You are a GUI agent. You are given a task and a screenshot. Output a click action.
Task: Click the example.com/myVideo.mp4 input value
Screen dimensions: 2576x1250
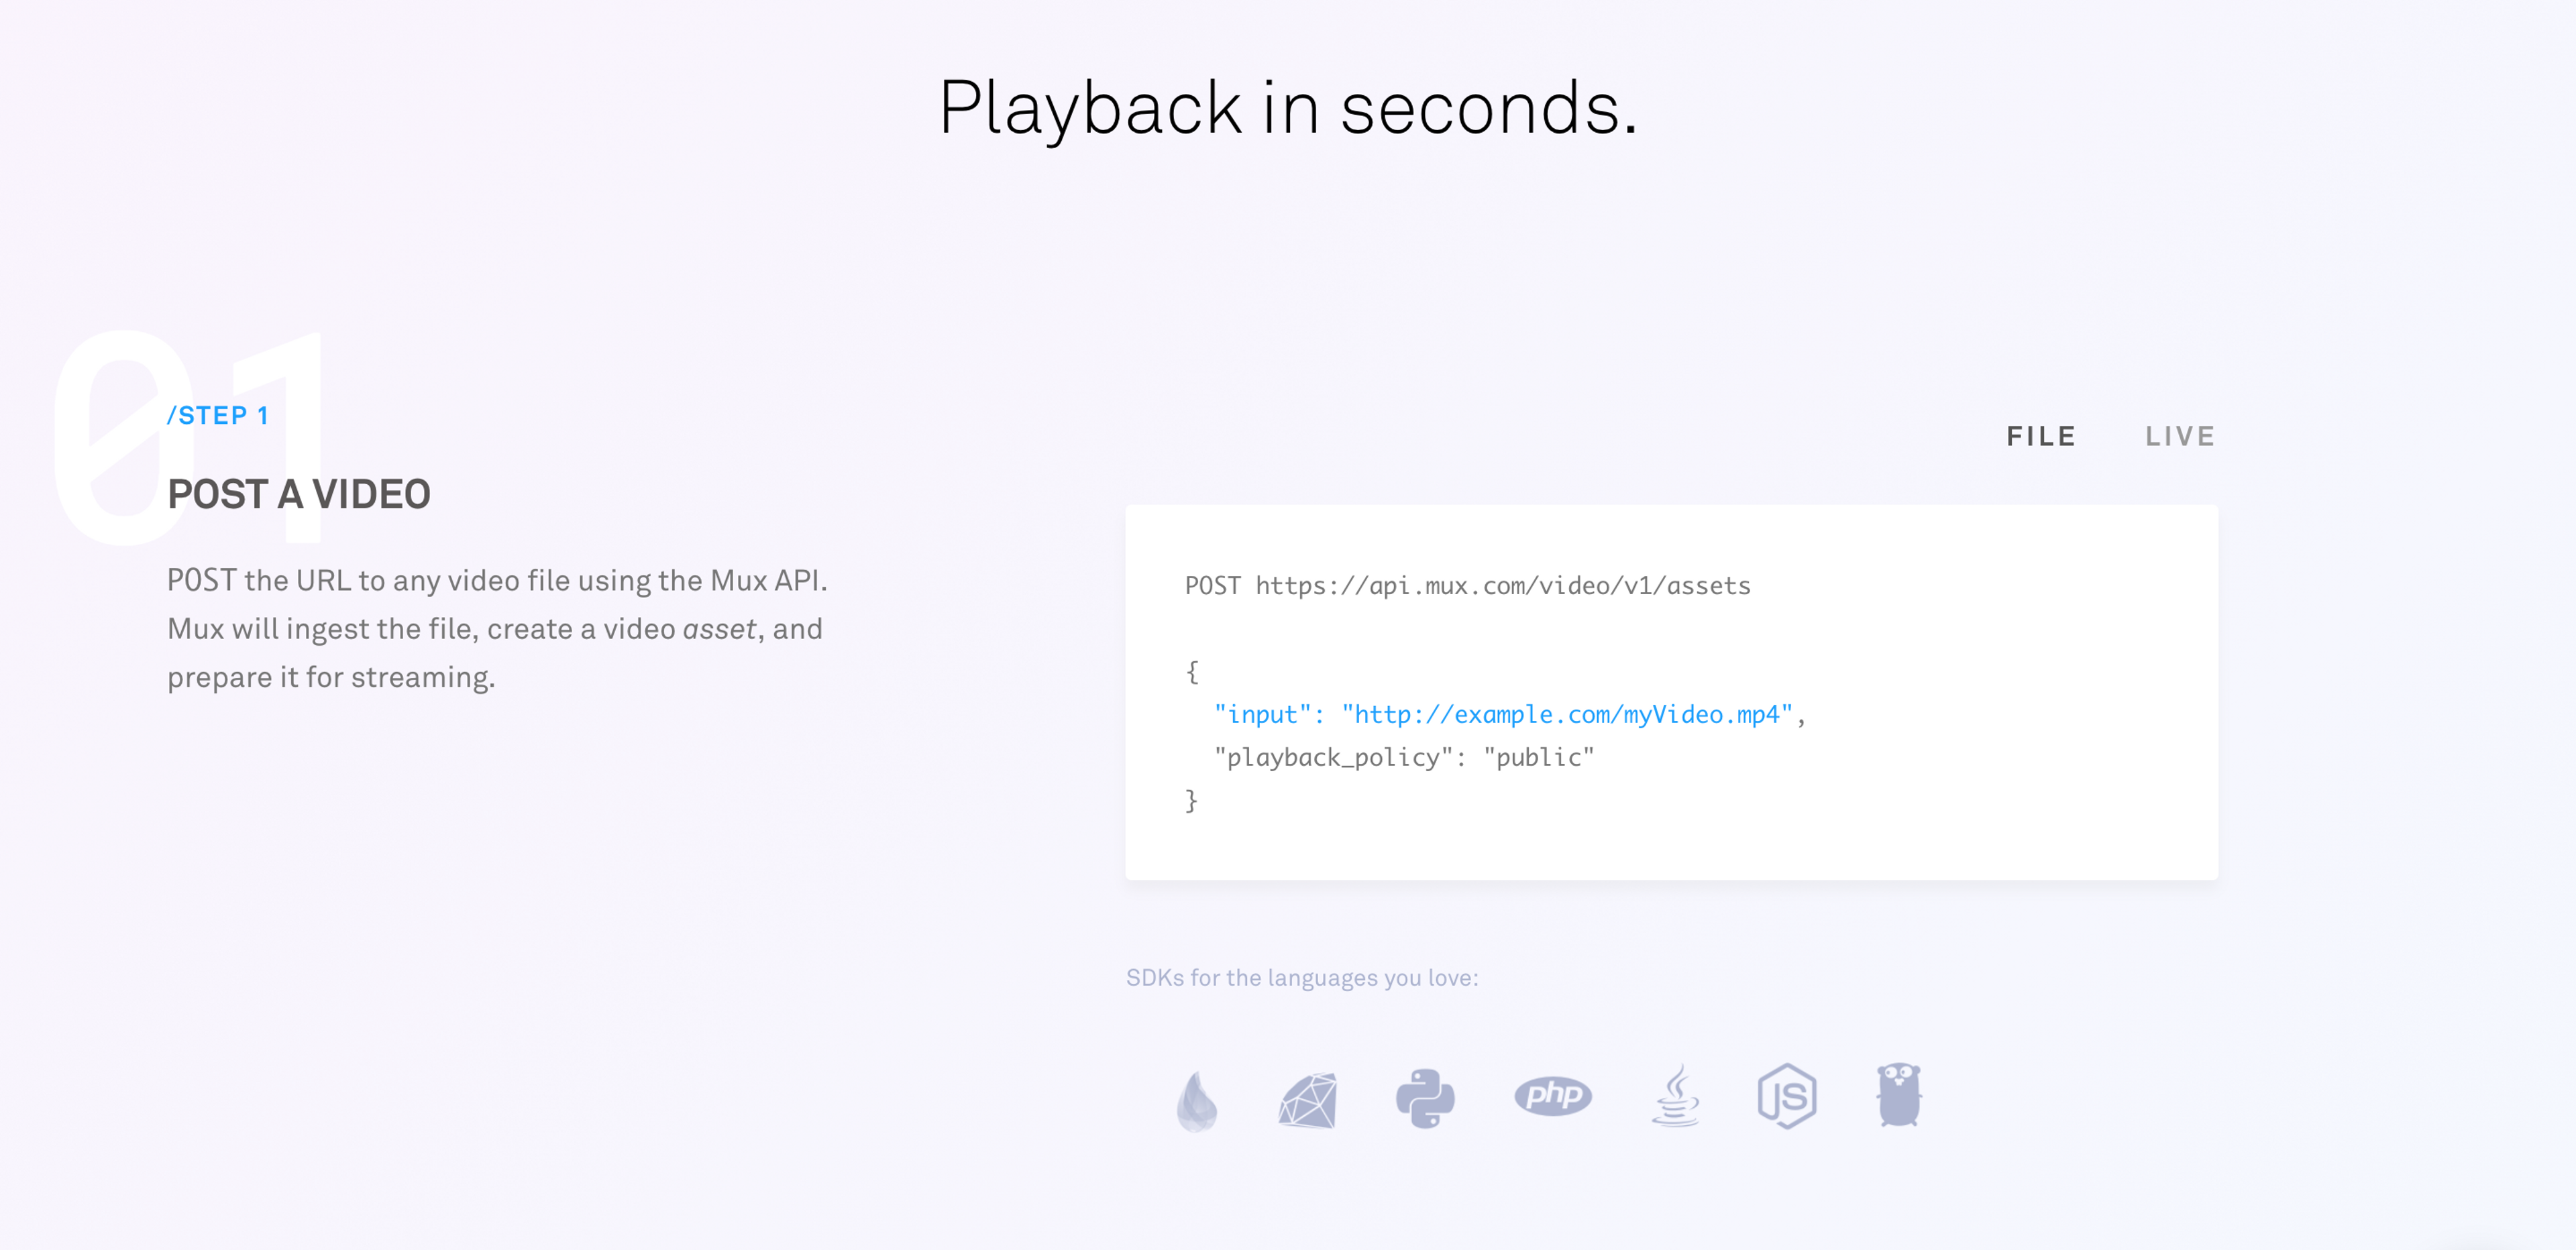coord(1567,715)
